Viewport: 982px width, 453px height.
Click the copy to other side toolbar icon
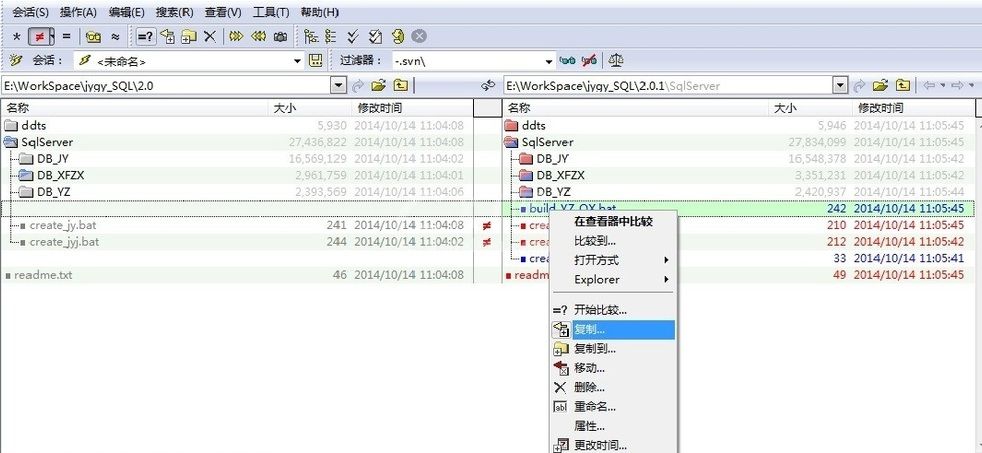(167, 36)
